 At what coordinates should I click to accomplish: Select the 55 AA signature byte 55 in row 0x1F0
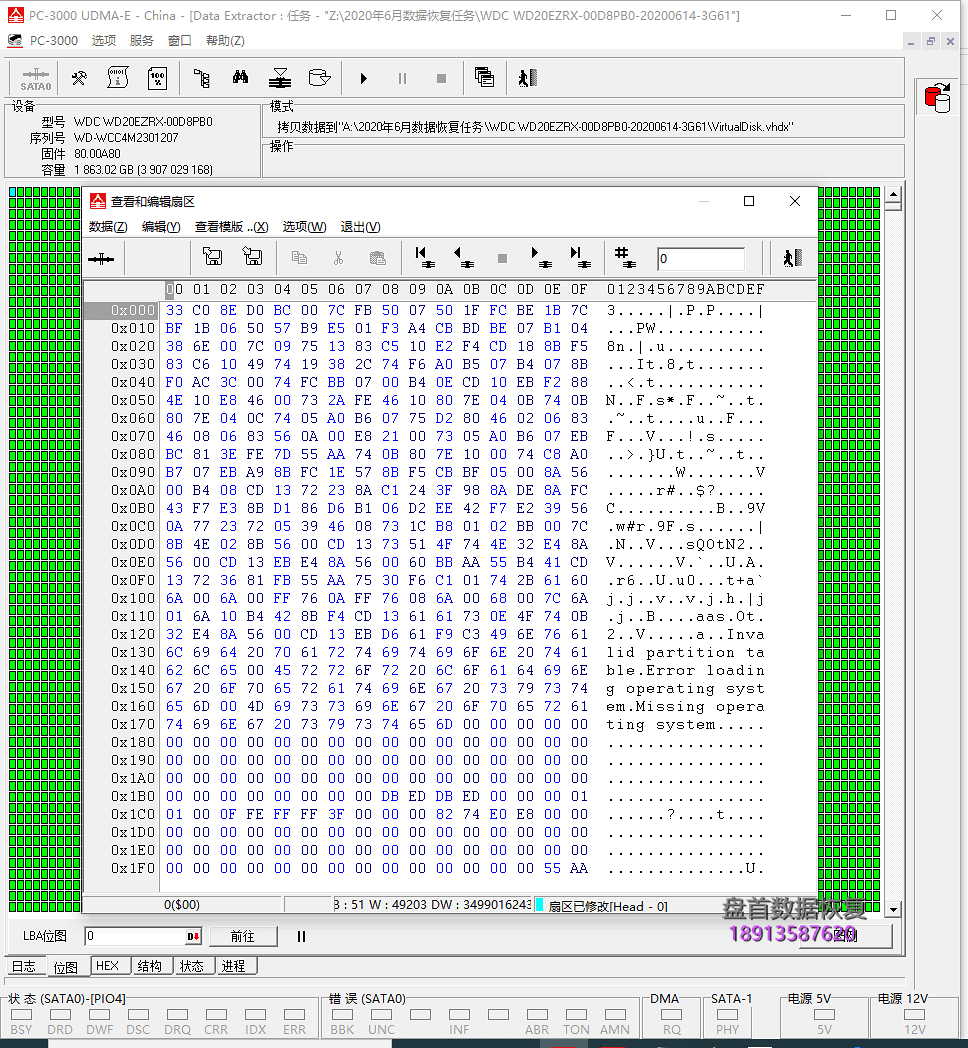[552, 868]
